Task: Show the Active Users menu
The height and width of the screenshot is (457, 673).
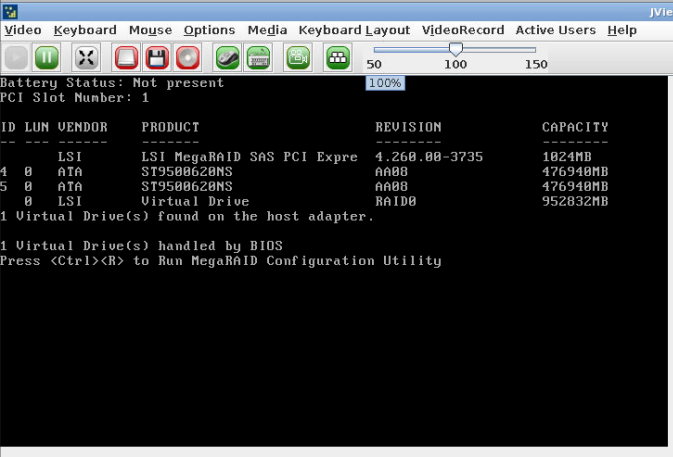Action: pos(555,30)
